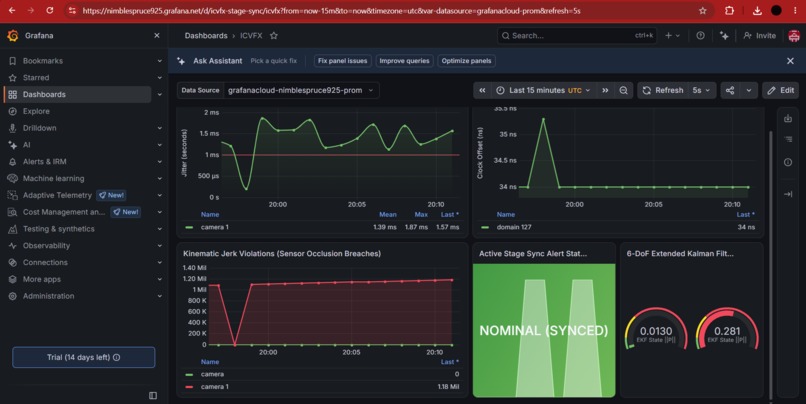
Task: Click the share icon
Action: 730,90
